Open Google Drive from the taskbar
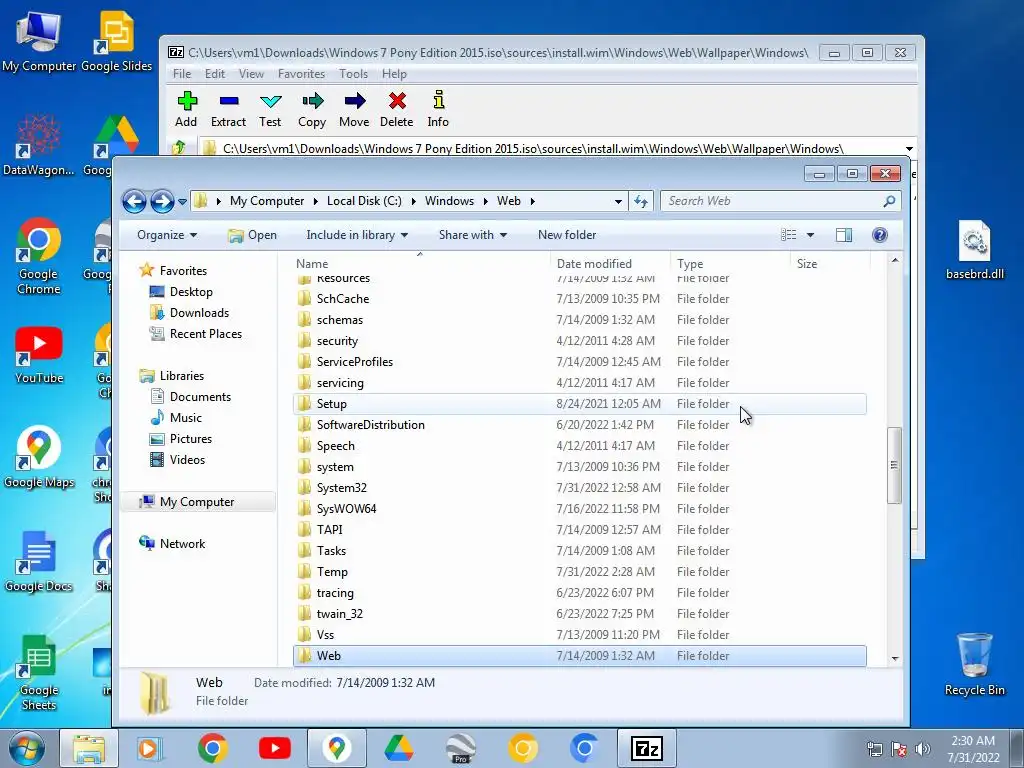The image size is (1024, 768). point(398,748)
